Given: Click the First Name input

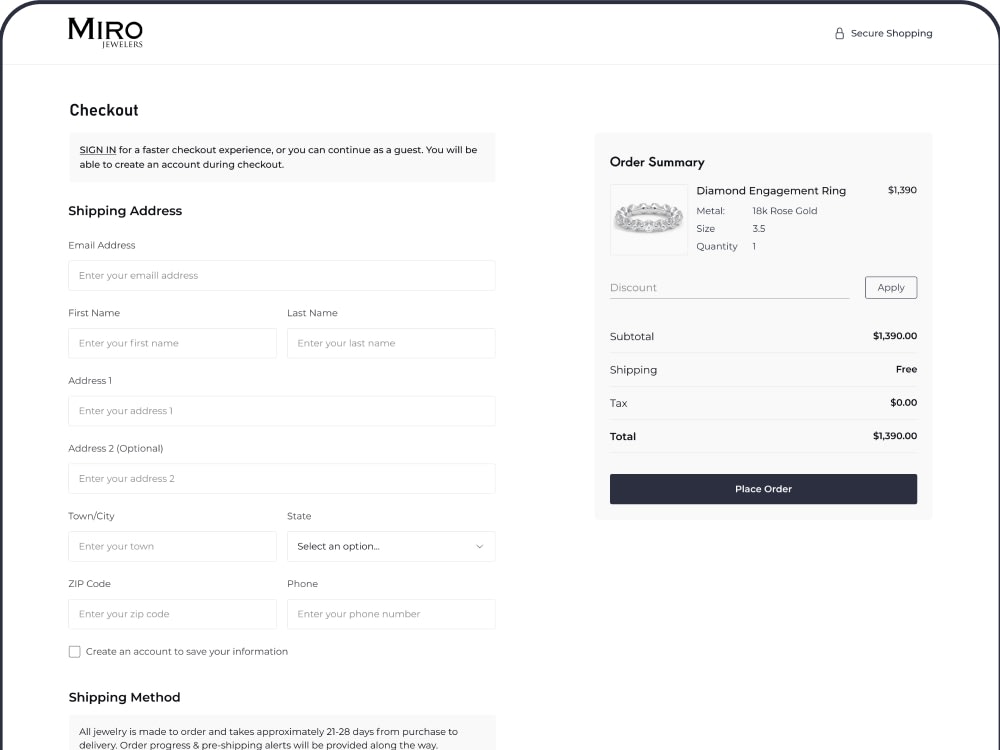Looking at the screenshot, I should pyautogui.click(x=172, y=343).
